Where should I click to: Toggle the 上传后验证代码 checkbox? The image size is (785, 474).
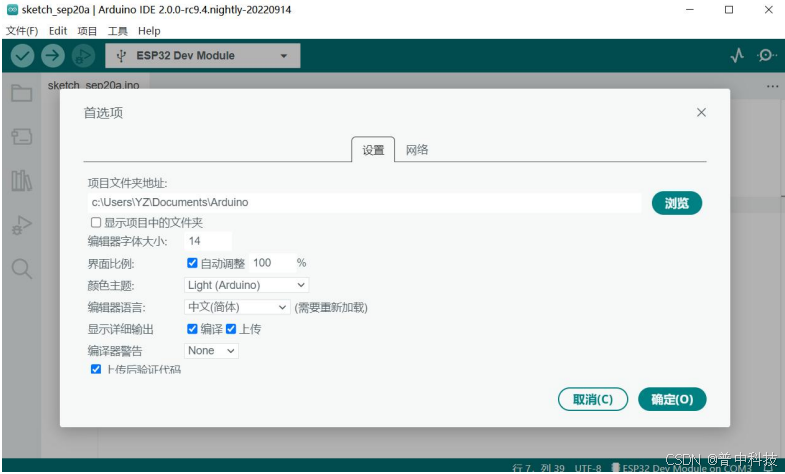tap(96, 369)
